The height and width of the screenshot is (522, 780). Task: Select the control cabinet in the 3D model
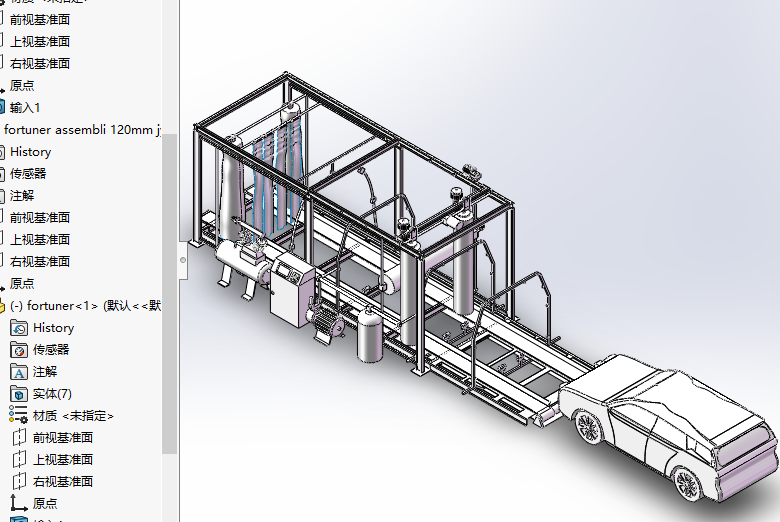coord(290,290)
